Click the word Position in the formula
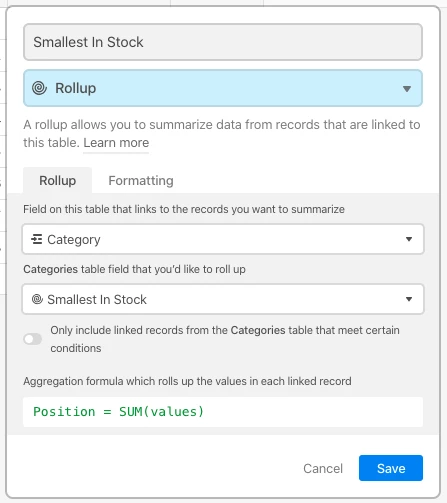Image resolution: width=447 pixels, height=503 pixels. [x=64, y=412]
